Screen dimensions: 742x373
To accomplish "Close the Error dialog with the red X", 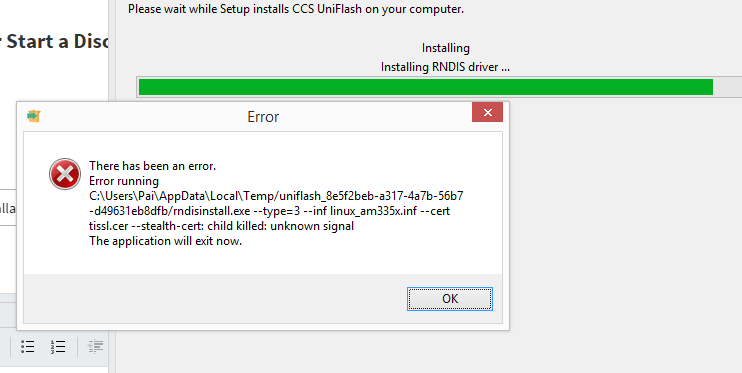I will point(487,113).
